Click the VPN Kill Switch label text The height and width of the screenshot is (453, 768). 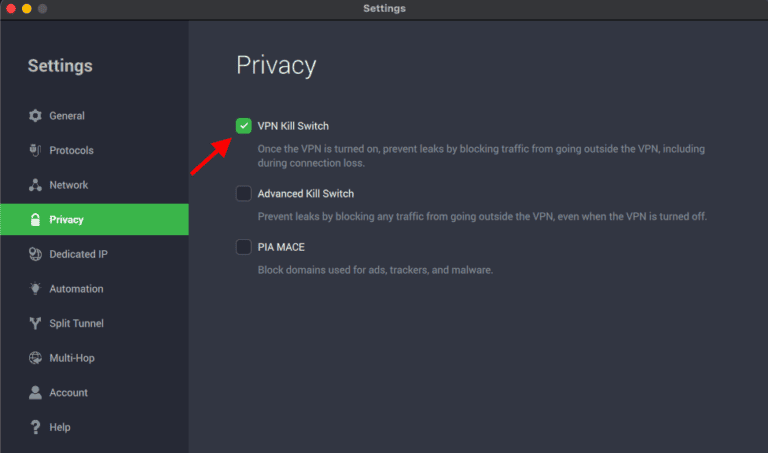(293, 126)
